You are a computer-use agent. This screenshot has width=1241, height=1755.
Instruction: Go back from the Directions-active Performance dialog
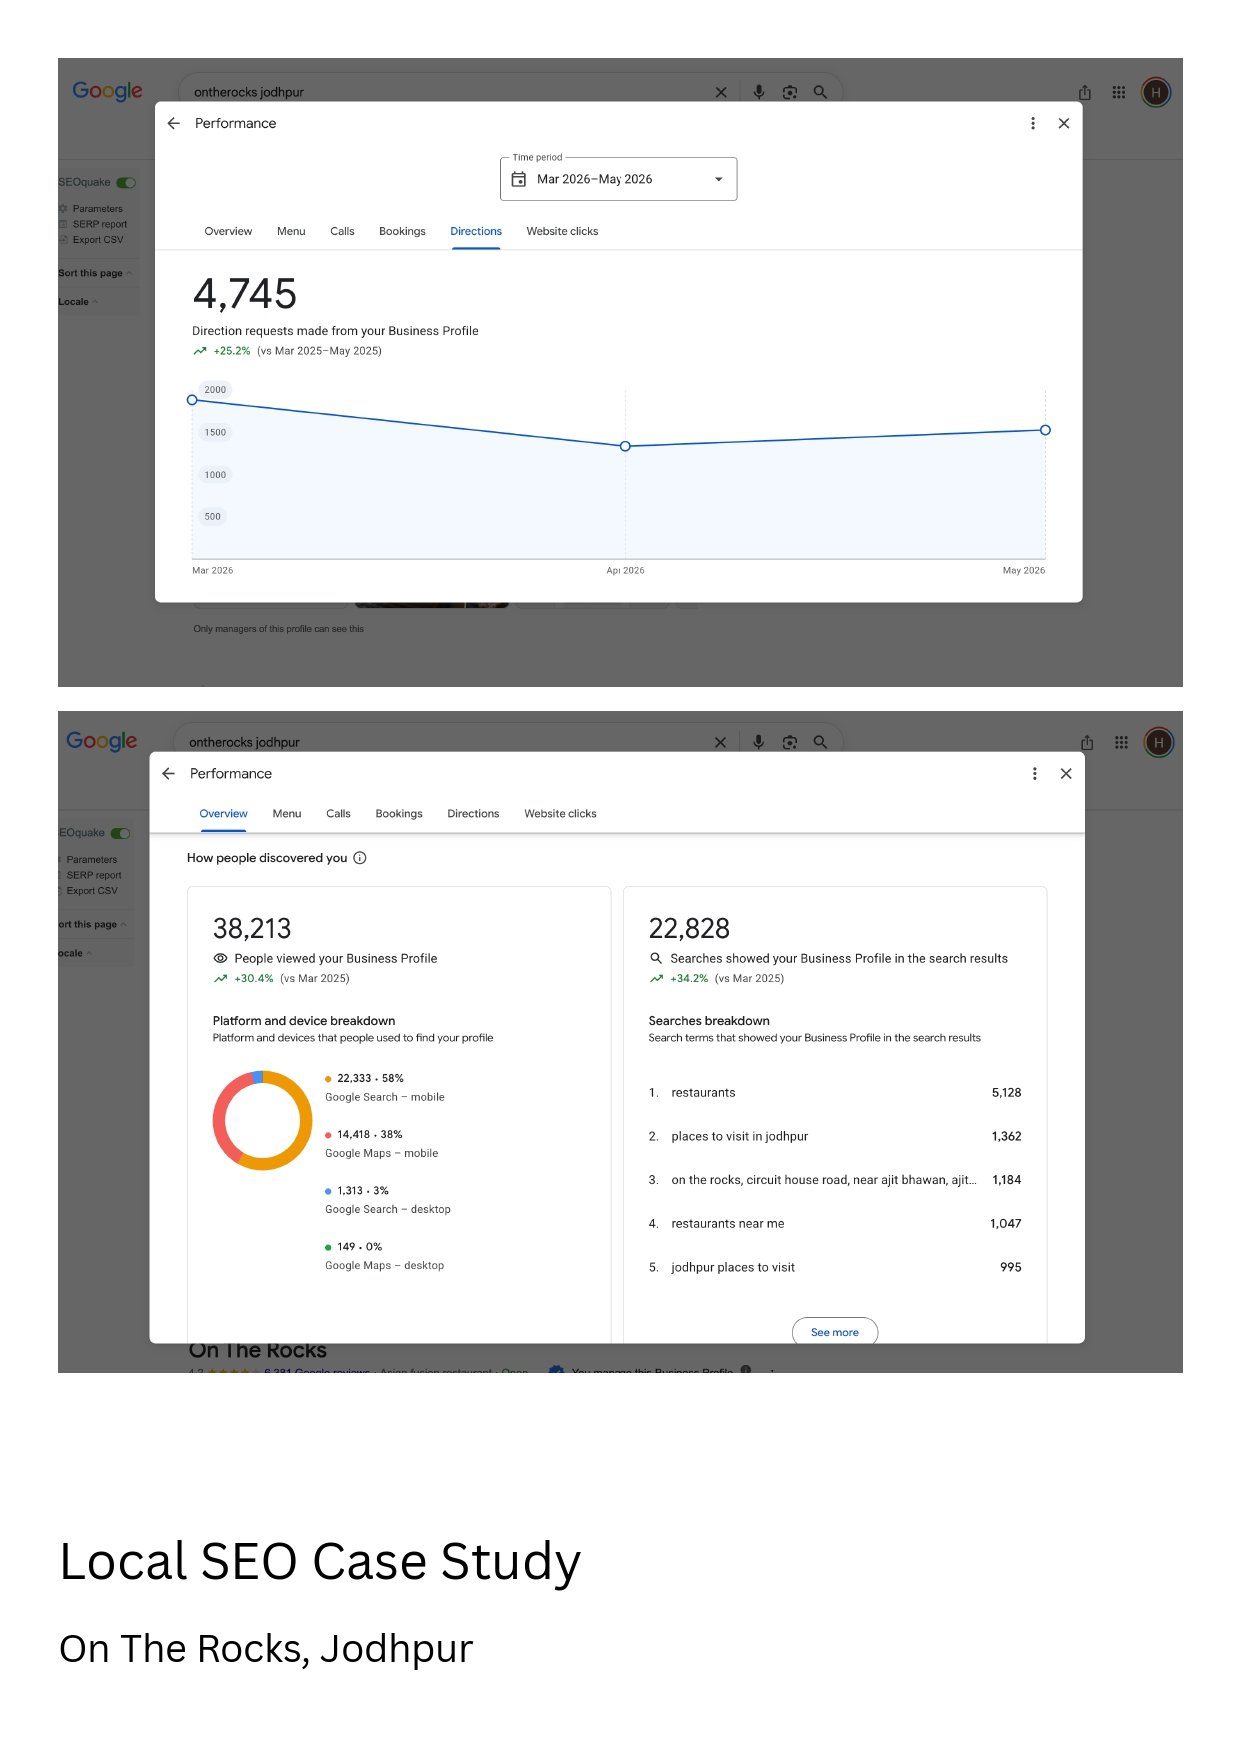click(x=174, y=123)
